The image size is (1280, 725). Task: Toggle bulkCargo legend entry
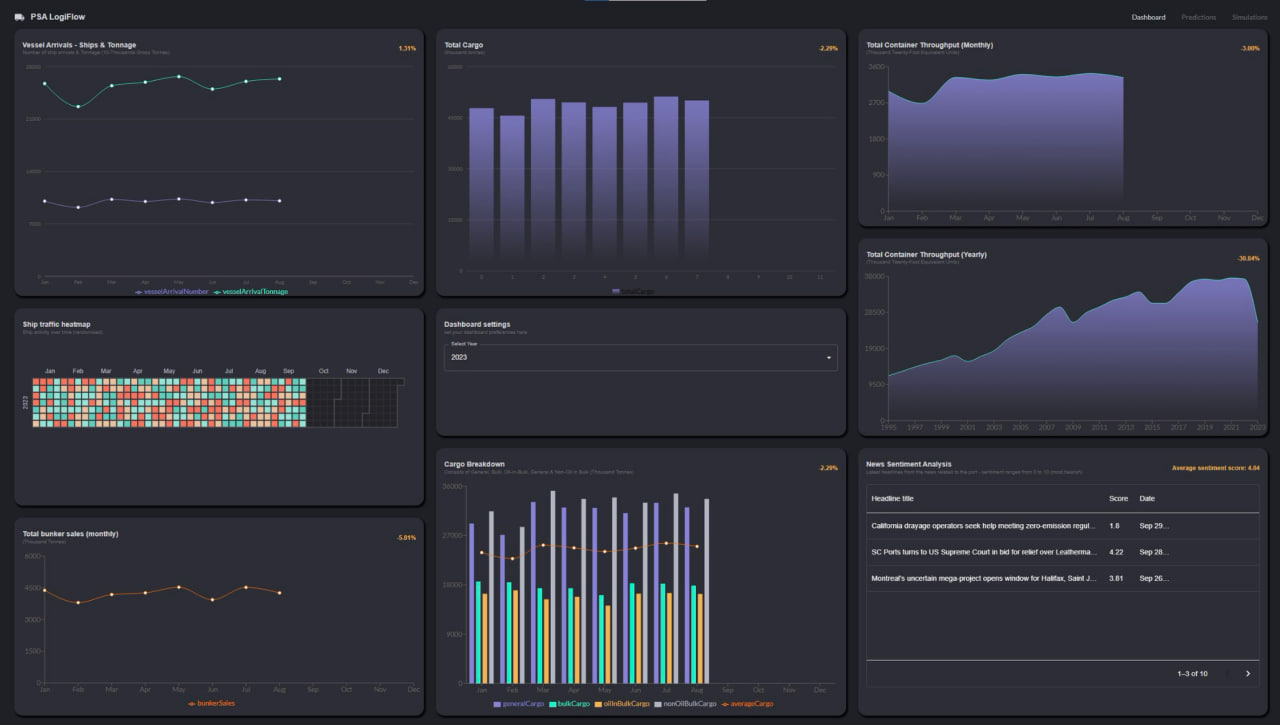click(x=570, y=704)
